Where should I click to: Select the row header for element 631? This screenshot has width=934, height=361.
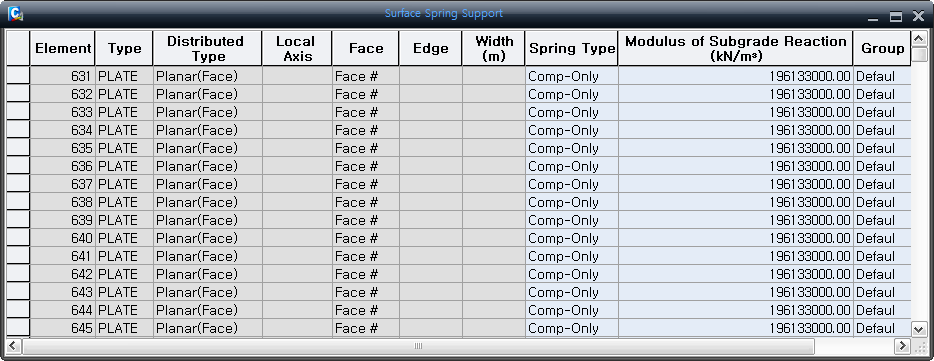click(x=18, y=76)
